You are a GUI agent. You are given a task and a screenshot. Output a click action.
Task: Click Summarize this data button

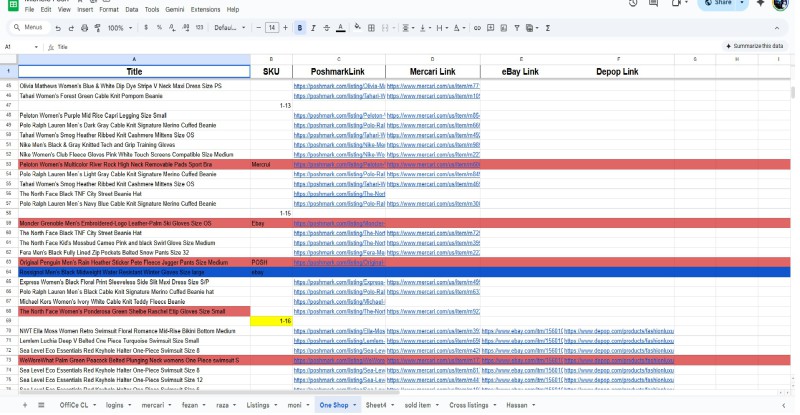coord(757,46)
